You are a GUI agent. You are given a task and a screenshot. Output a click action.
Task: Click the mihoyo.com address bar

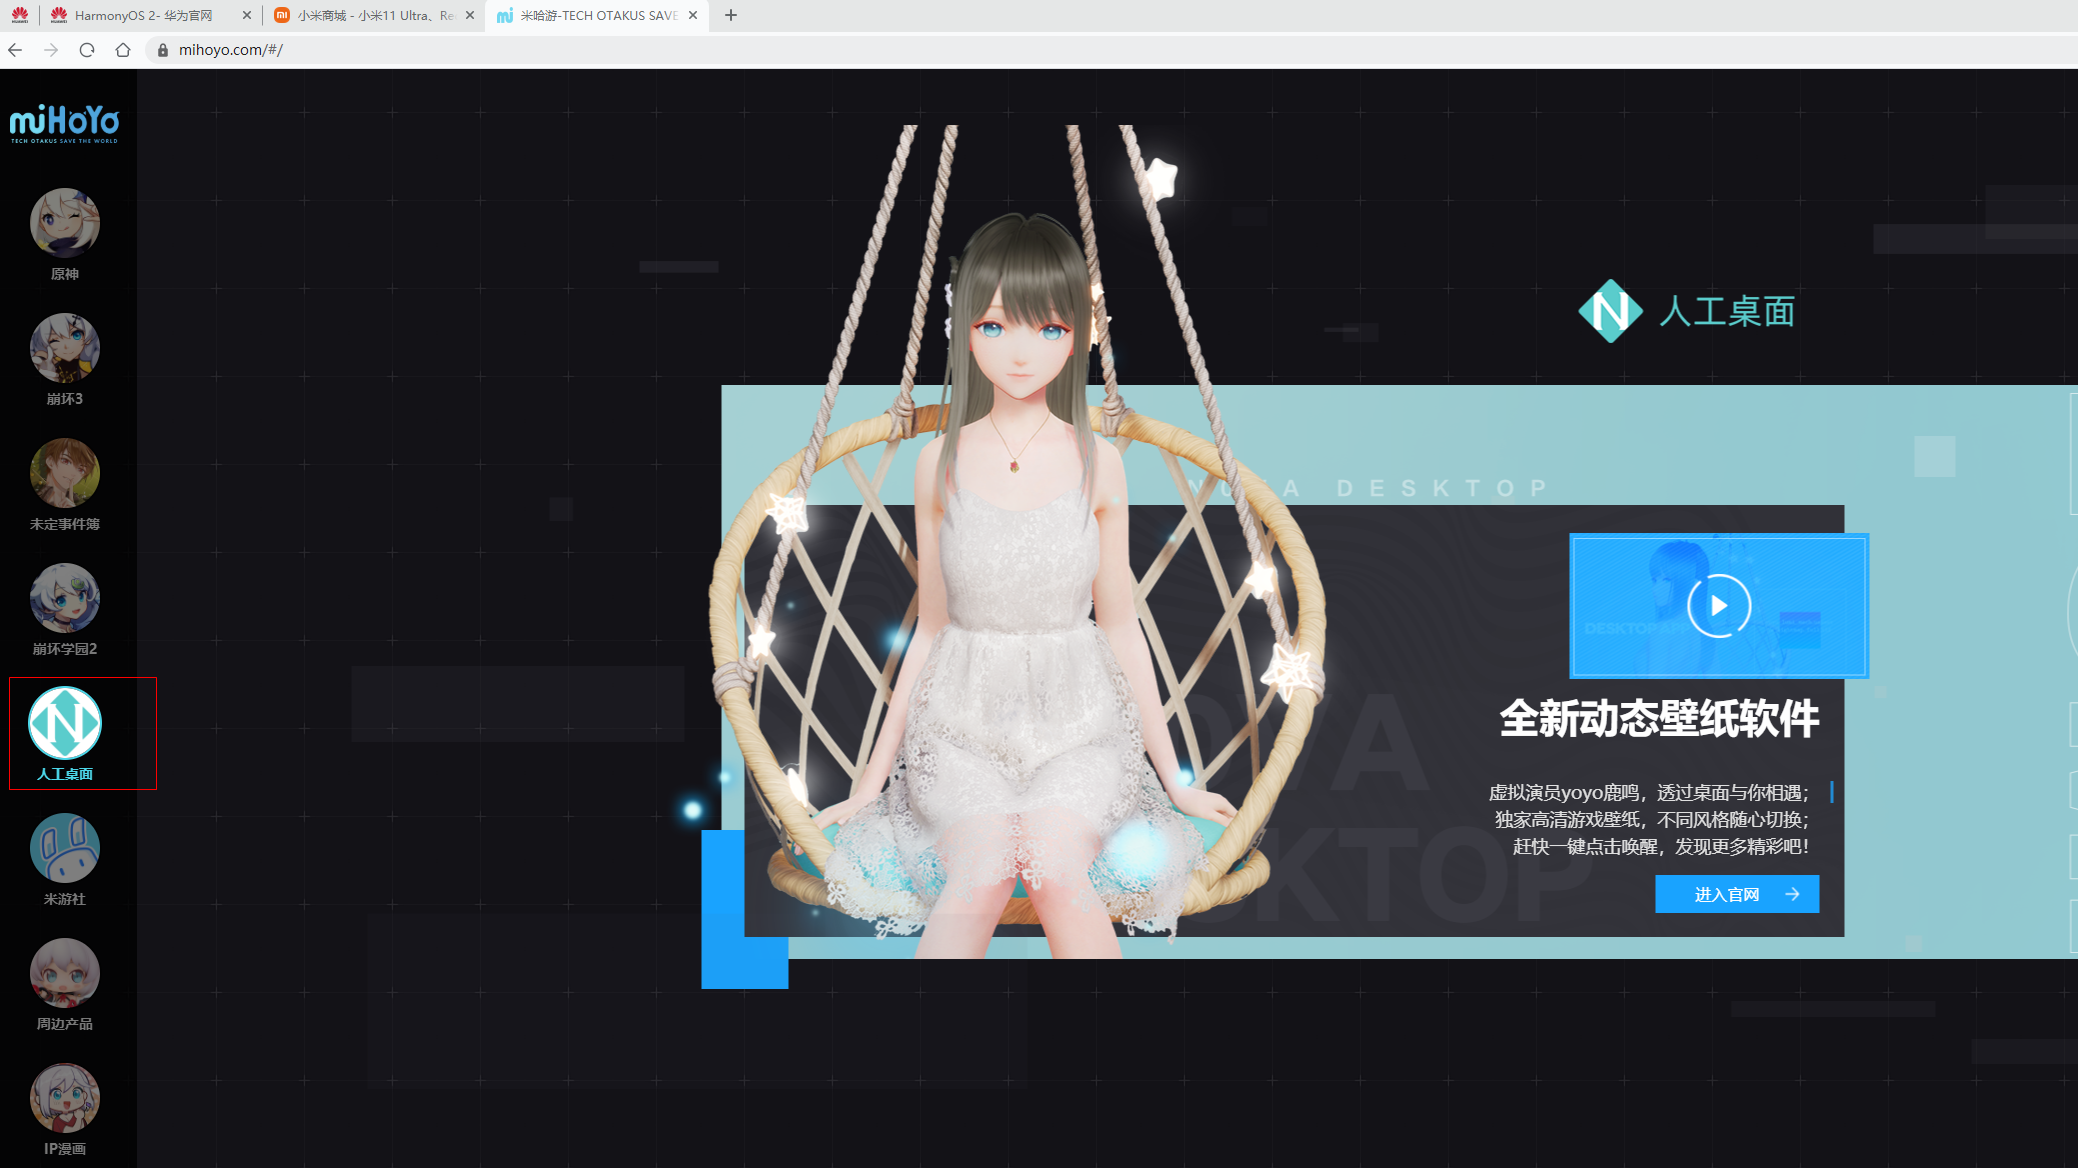coord(600,50)
